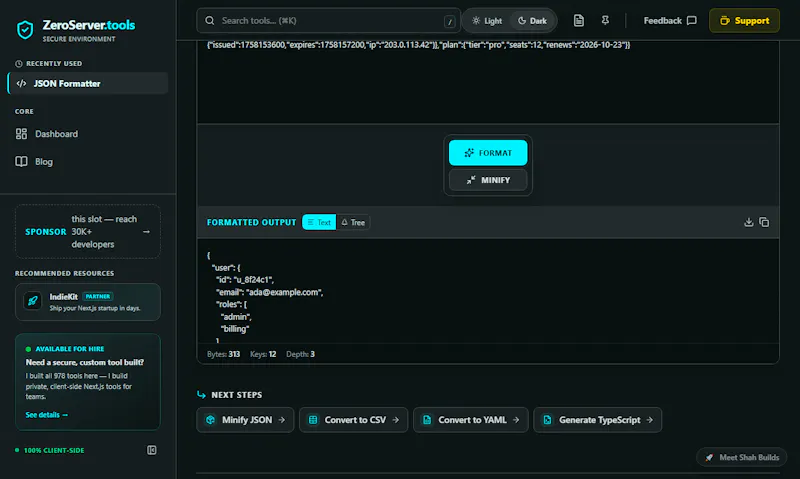The height and width of the screenshot is (479, 800).
Task: Click the AVAILABLE FOR HIRE heading
Action: click(70, 349)
